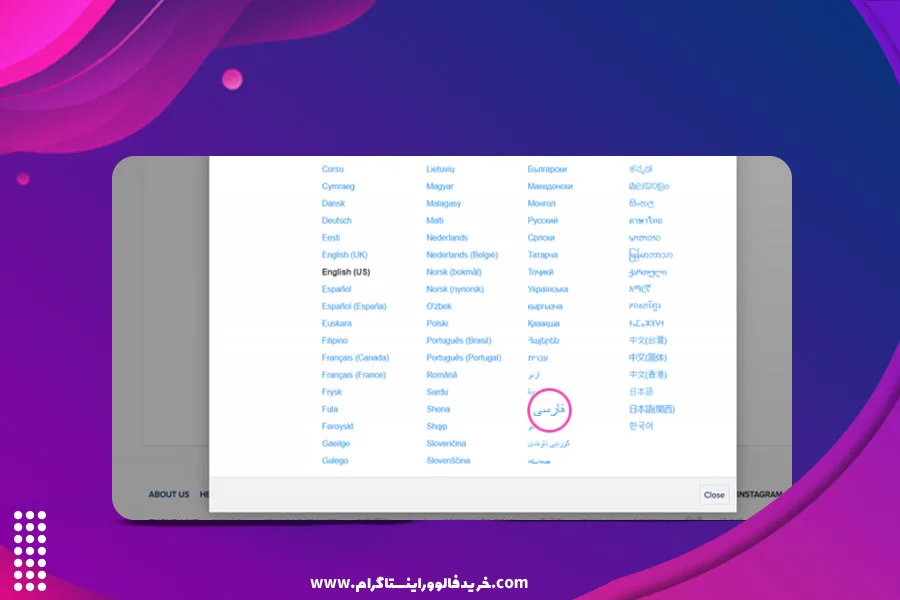Choose English (UK)
The height and width of the screenshot is (600, 900).
344,255
